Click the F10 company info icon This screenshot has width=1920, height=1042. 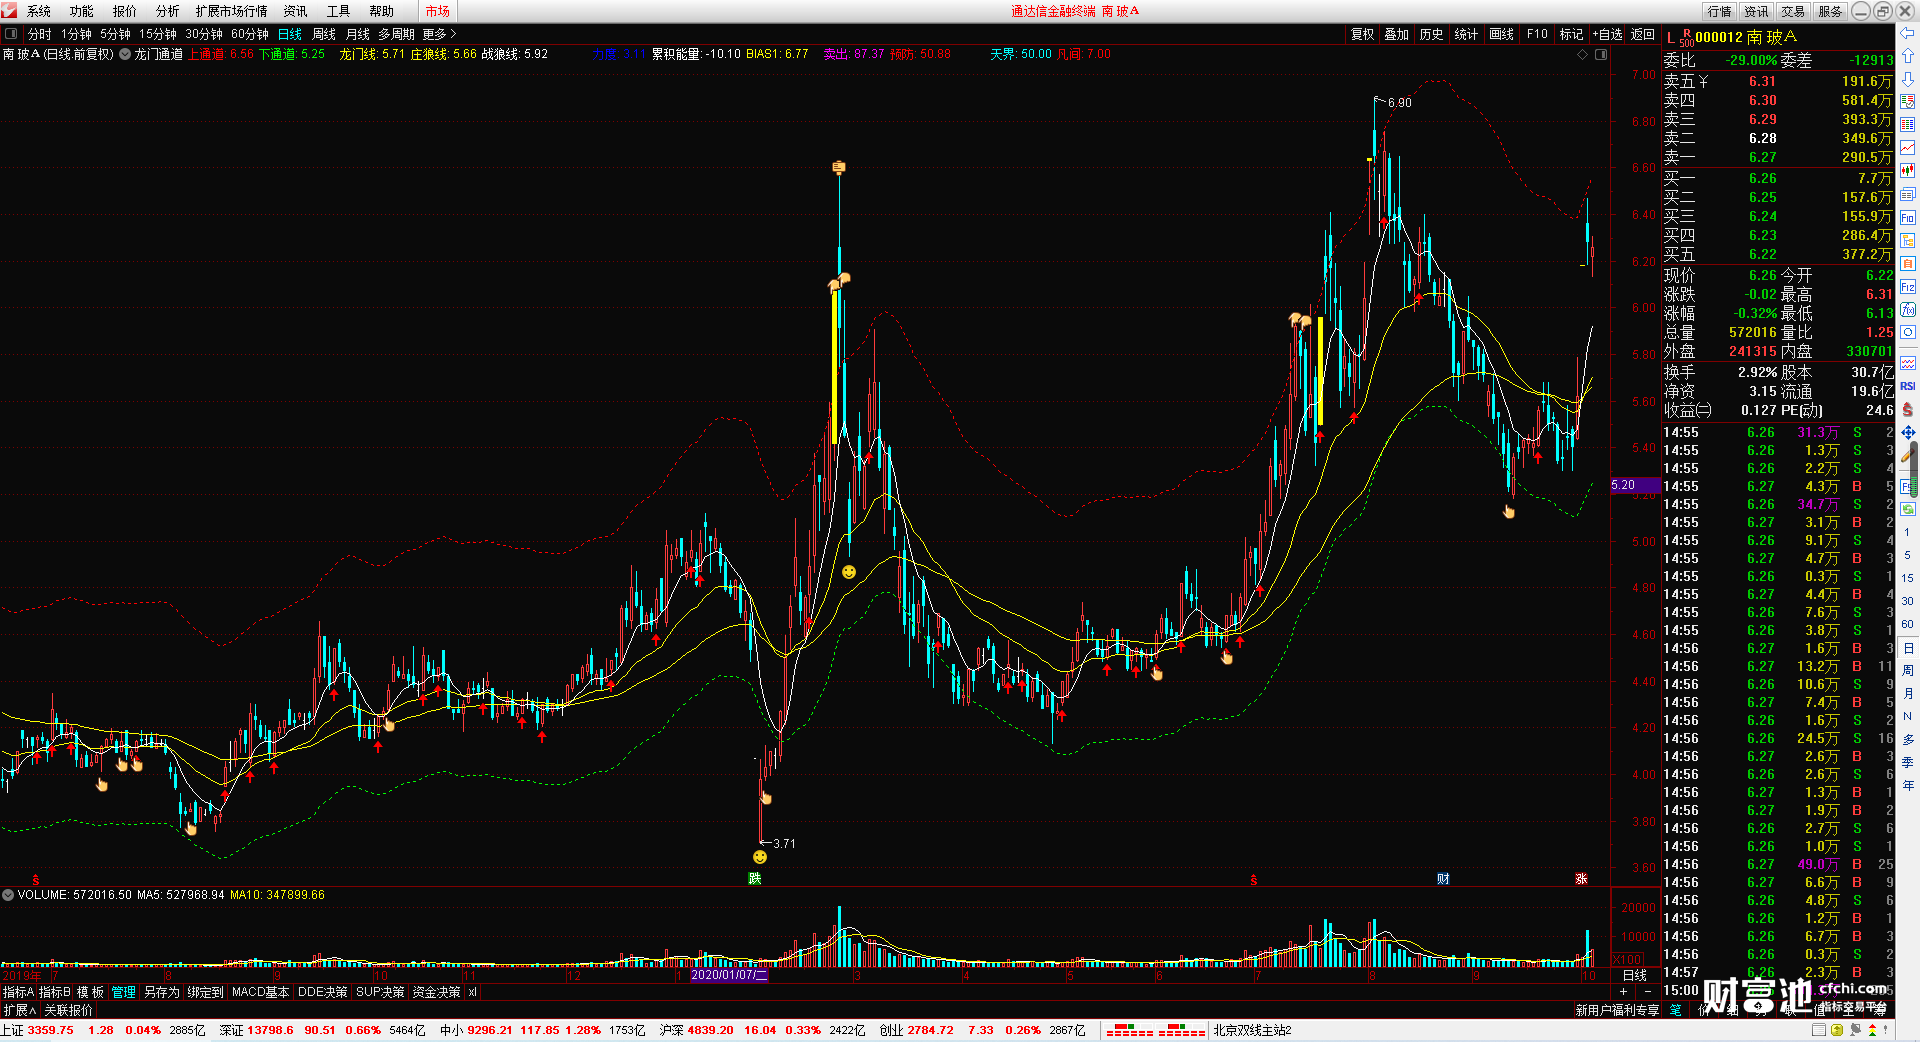coord(1908,217)
